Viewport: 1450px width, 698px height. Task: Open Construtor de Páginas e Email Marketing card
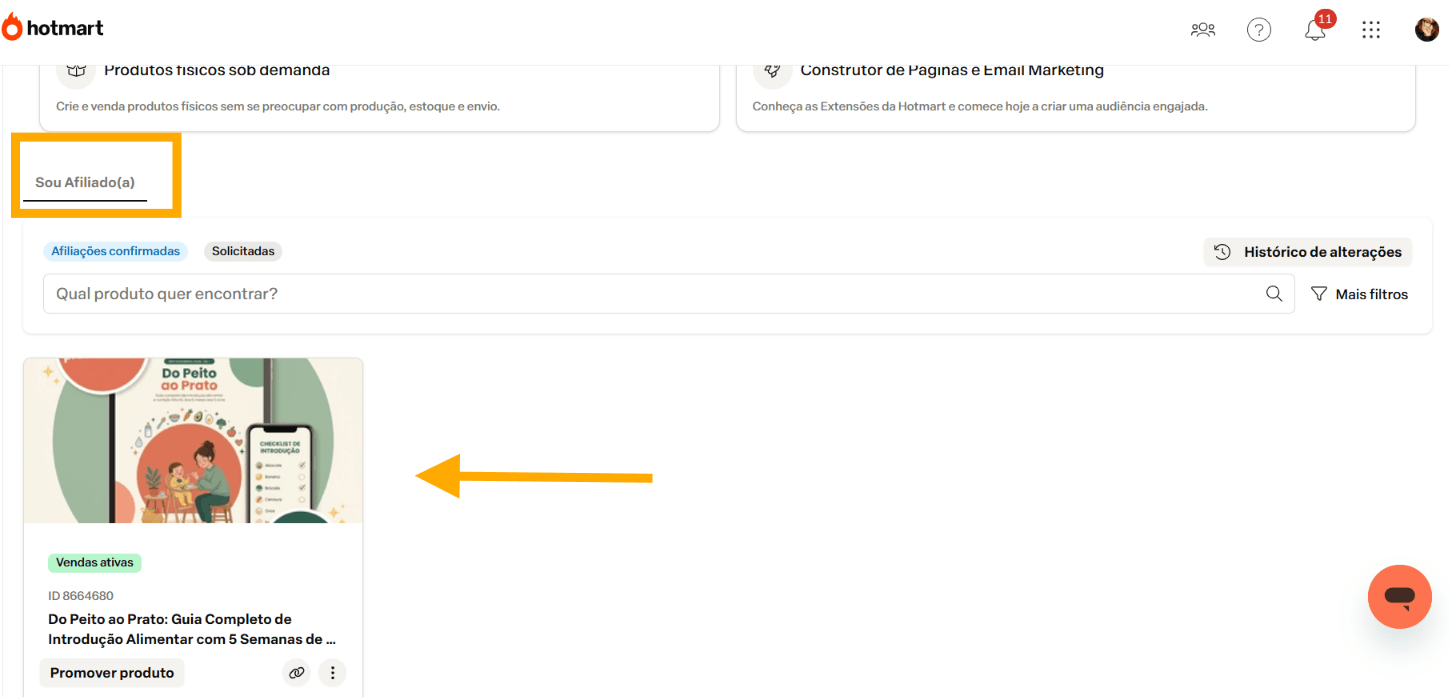tap(1076, 98)
